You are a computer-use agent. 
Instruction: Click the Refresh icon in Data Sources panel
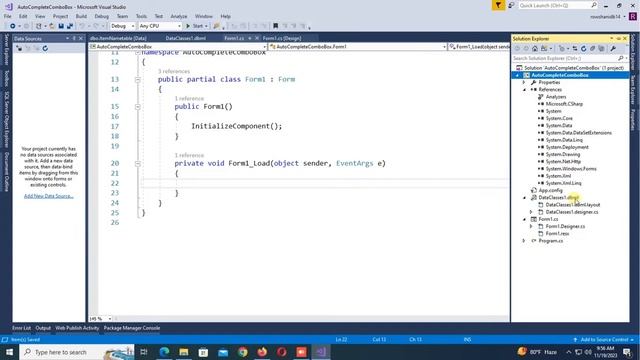click(45, 48)
